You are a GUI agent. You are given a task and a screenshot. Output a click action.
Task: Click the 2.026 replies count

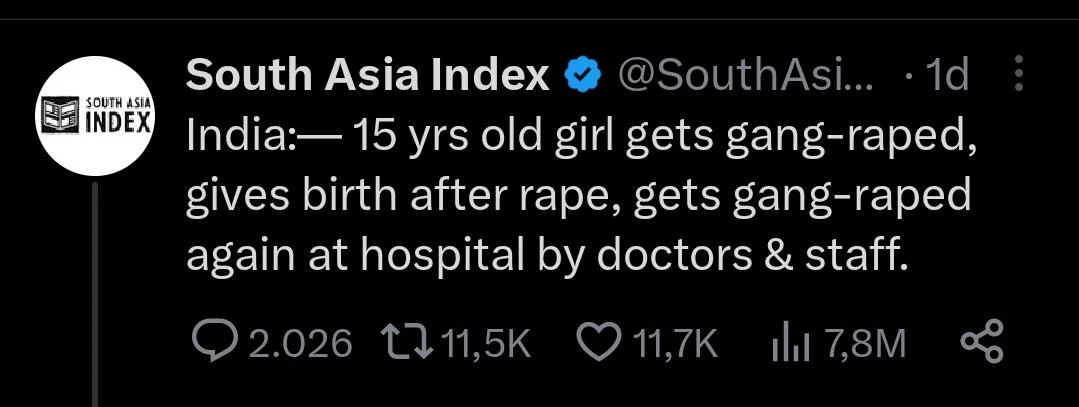point(299,344)
